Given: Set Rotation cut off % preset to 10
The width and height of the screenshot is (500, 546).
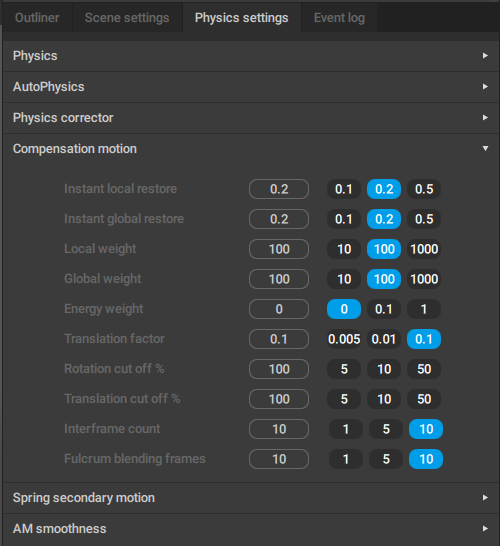Looking at the screenshot, I should 384,369.
